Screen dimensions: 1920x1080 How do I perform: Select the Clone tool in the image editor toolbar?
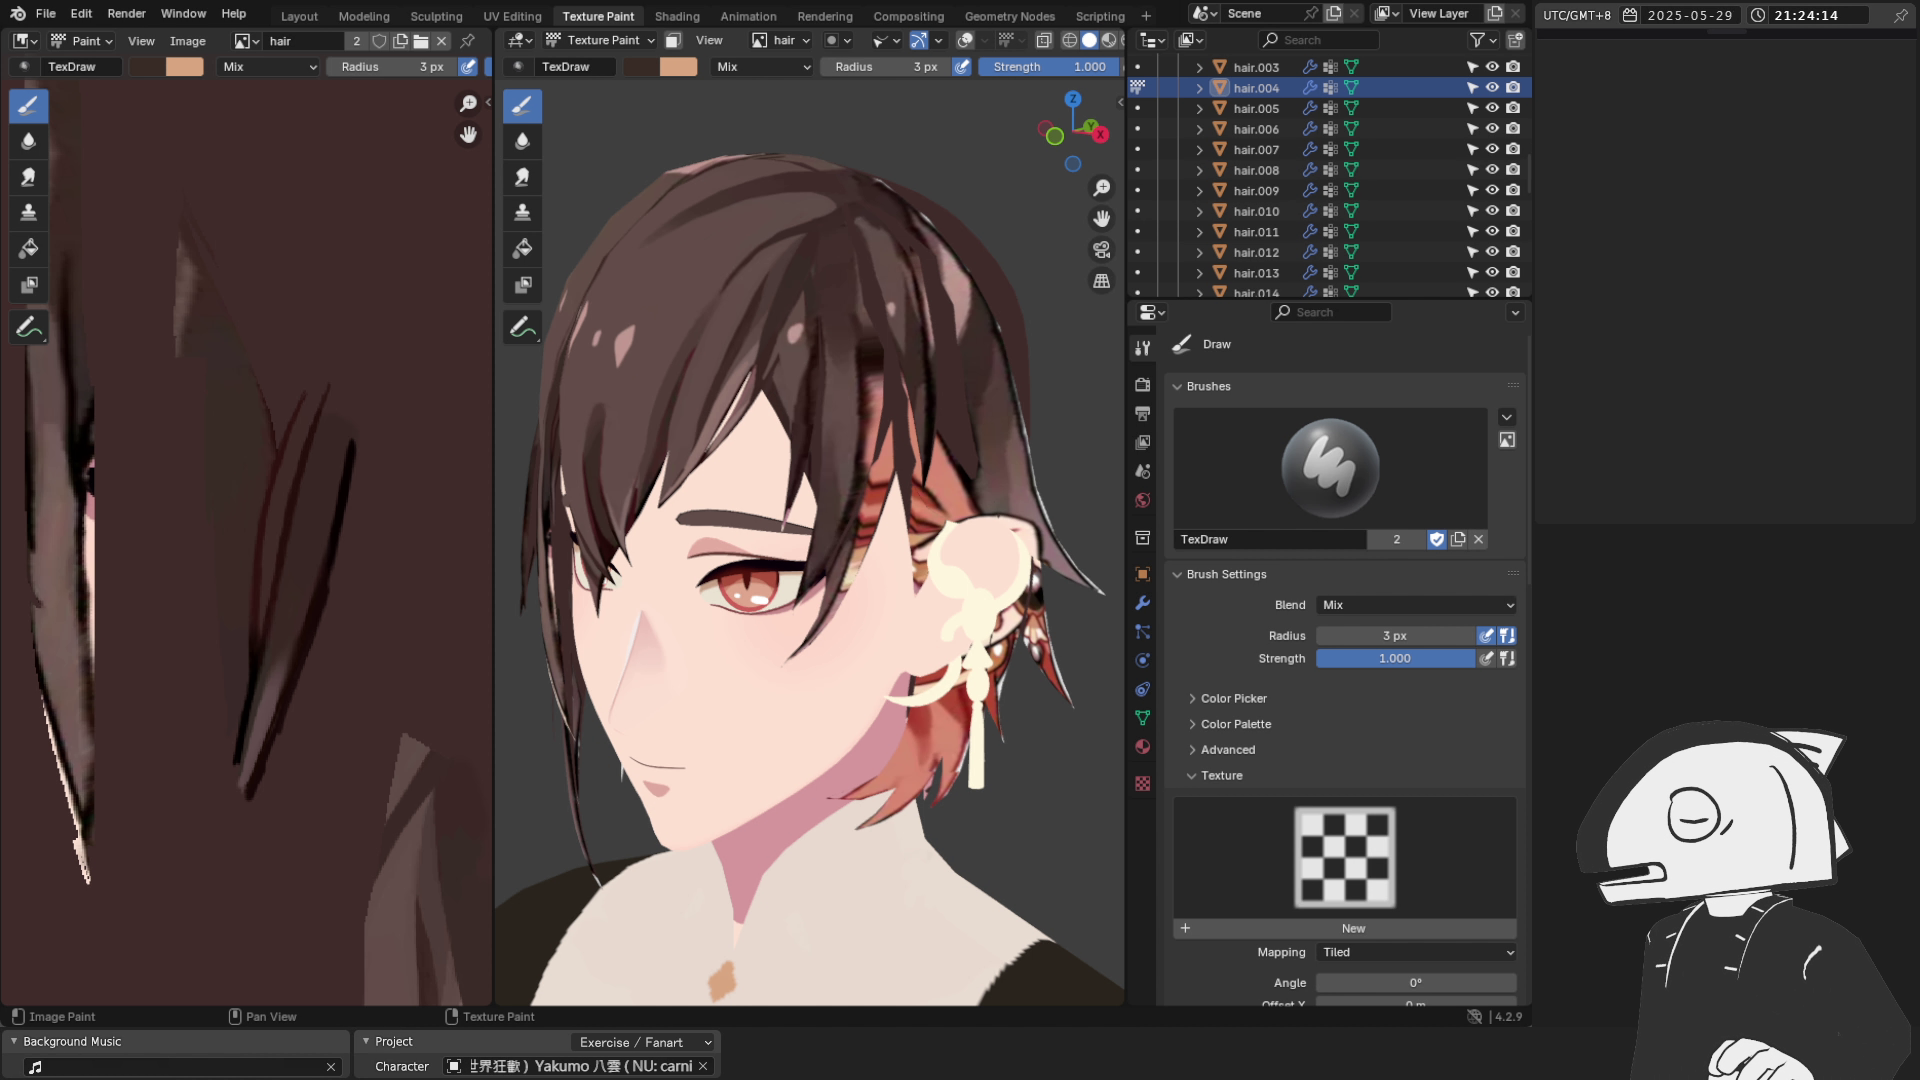29,213
